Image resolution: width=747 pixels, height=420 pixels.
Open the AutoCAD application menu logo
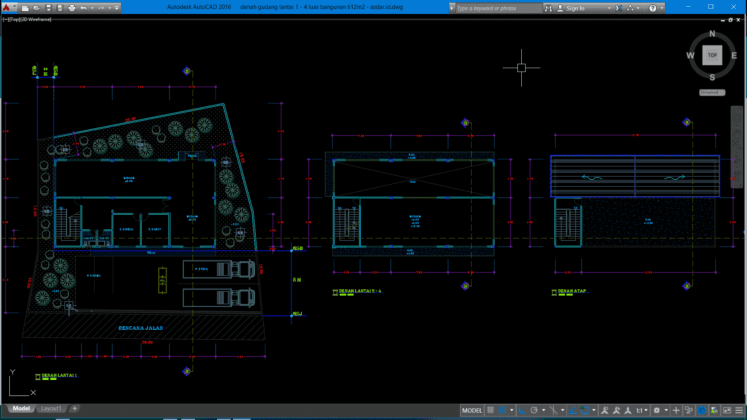(8, 8)
